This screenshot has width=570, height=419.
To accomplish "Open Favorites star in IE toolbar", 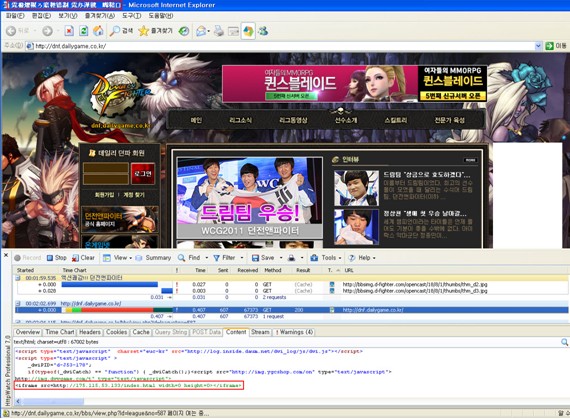I will click(155, 31).
